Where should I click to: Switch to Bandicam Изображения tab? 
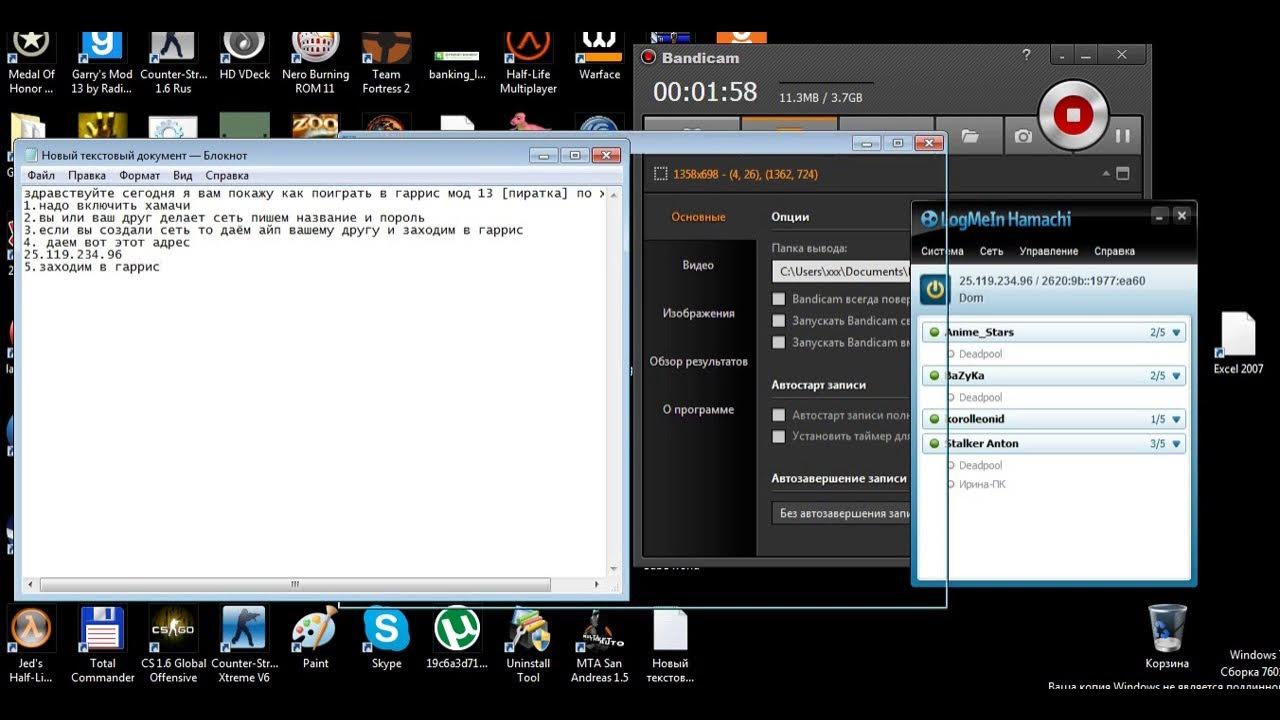(698, 313)
